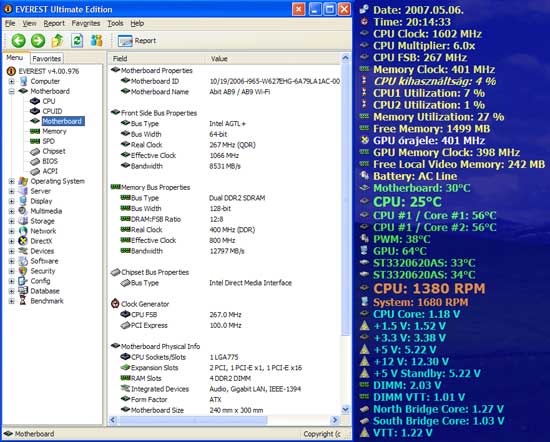
Task: Select the Motherboard Name row
Action: click(x=224, y=92)
